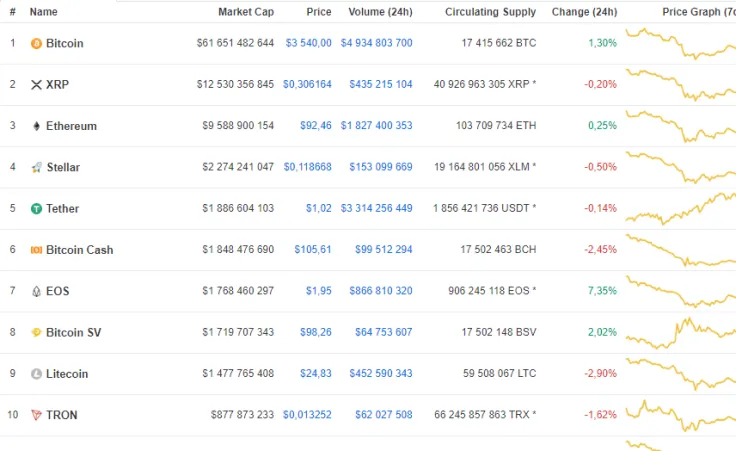Sort by the Market Cap column header
Screen dimensions: 736x451
[246, 12]
